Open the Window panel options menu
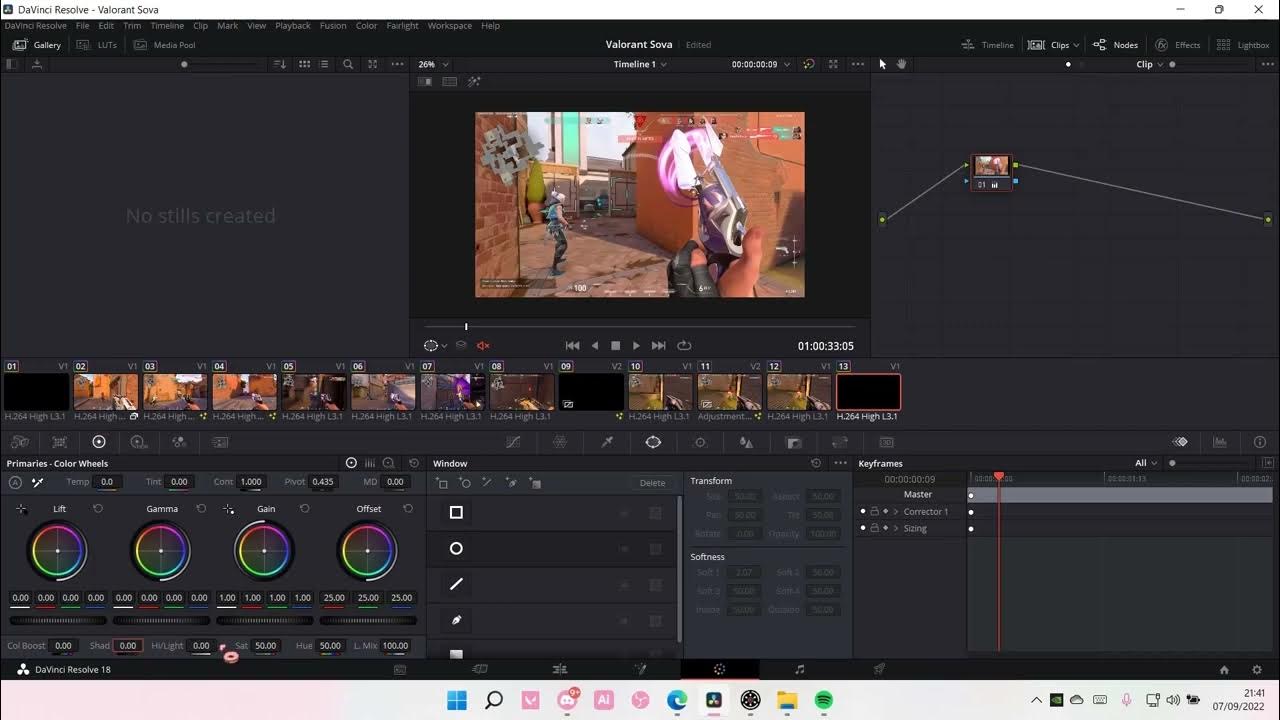The image size is (1280, 720). click(840, 463)
